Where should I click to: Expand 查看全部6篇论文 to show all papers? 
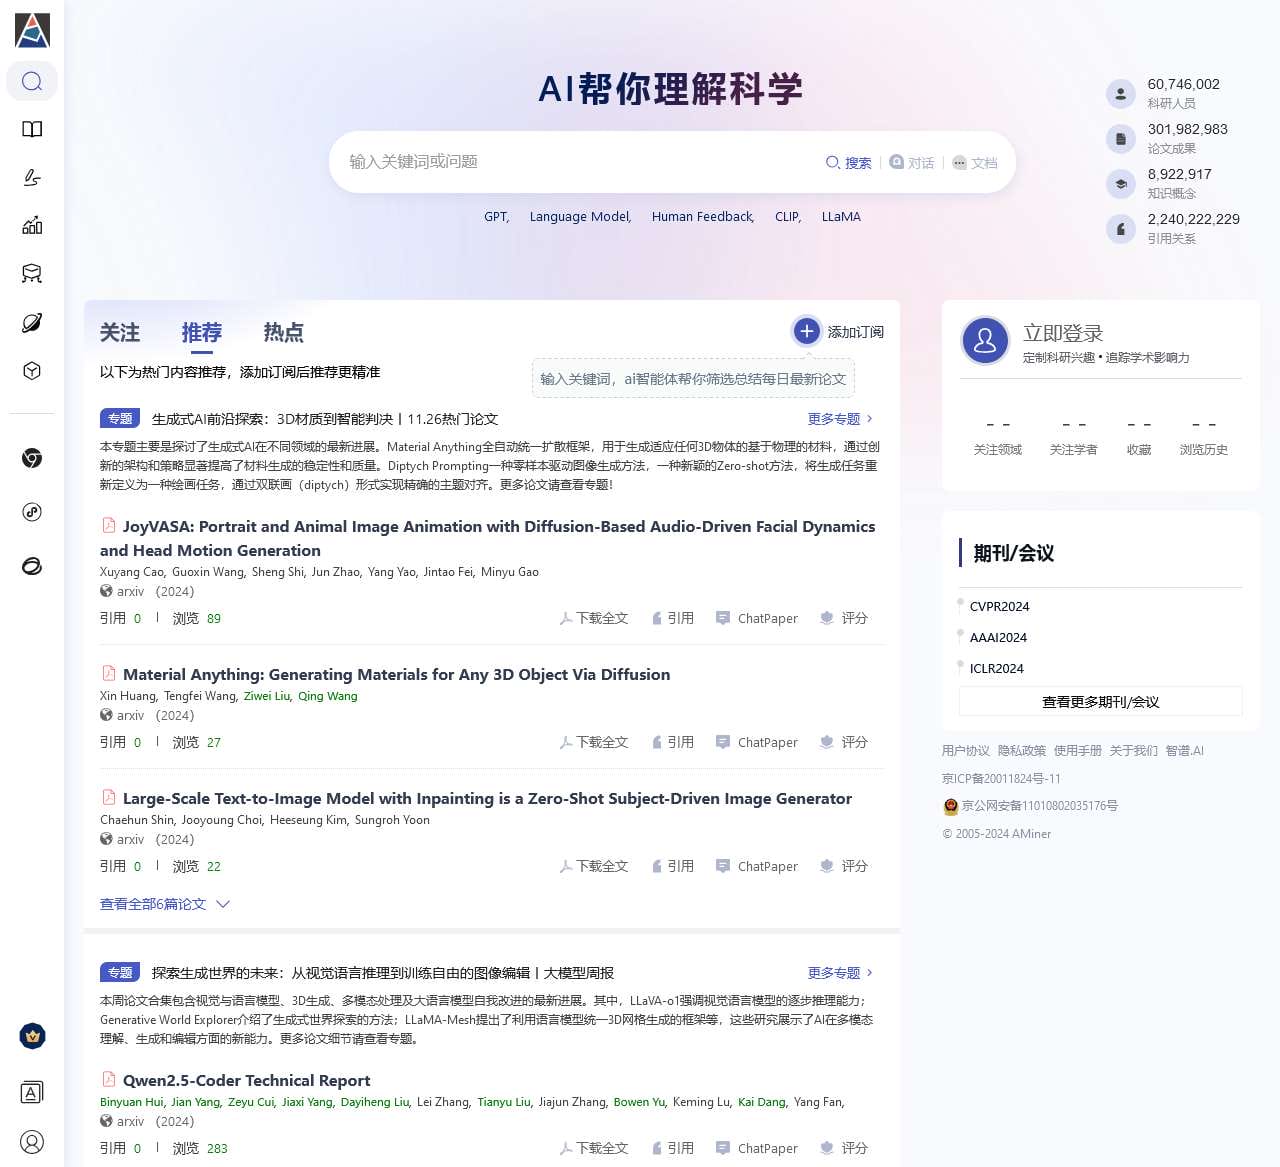coord(165,904)
